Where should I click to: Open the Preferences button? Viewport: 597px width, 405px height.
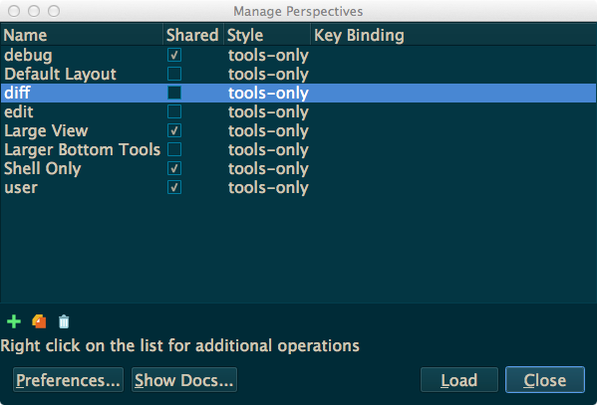(68, 379)
